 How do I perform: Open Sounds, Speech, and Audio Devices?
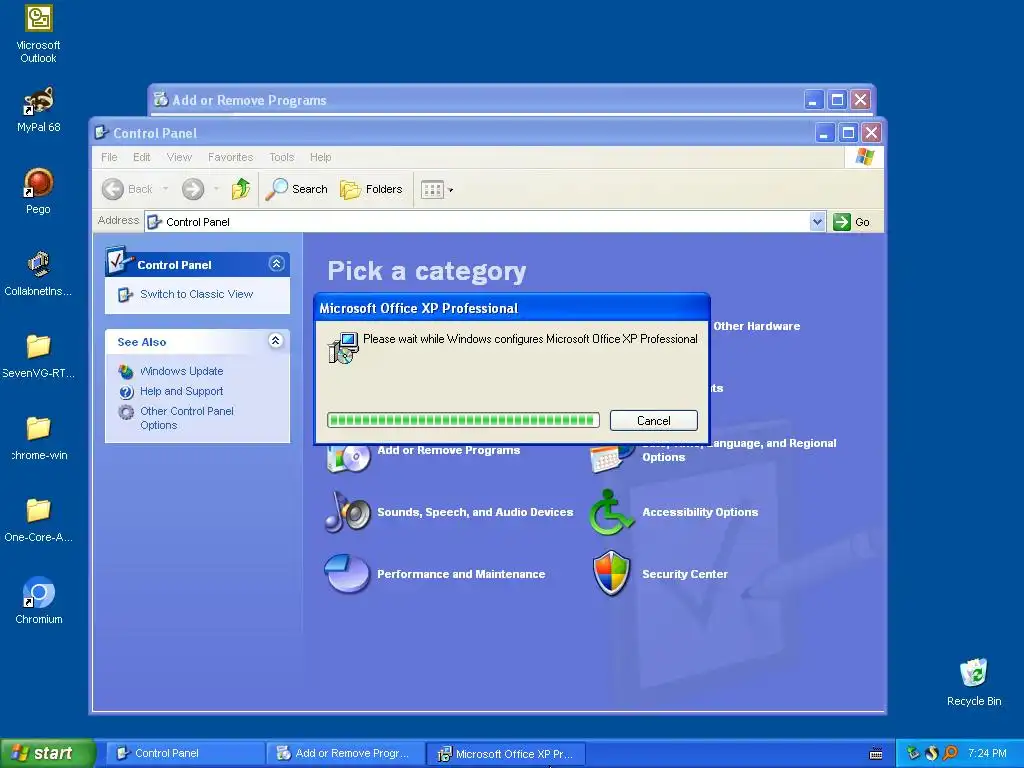click(x=475, y=512)
